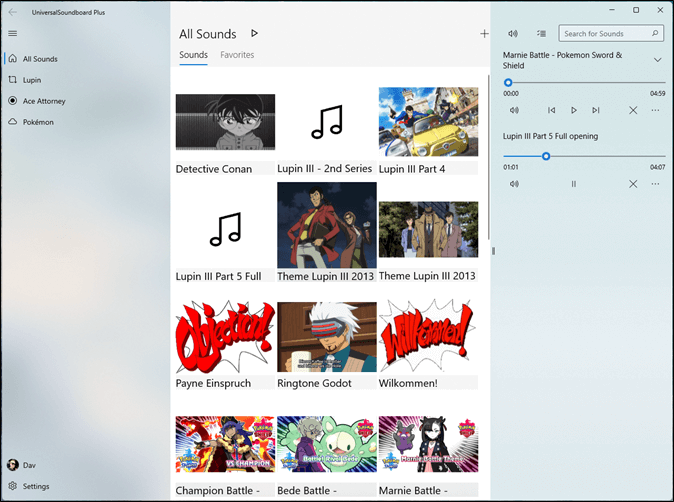This screenshot has height=502, width=674.
Task: Adjust volume of Lupin III Part 5 player
Action: click(513, 184)
